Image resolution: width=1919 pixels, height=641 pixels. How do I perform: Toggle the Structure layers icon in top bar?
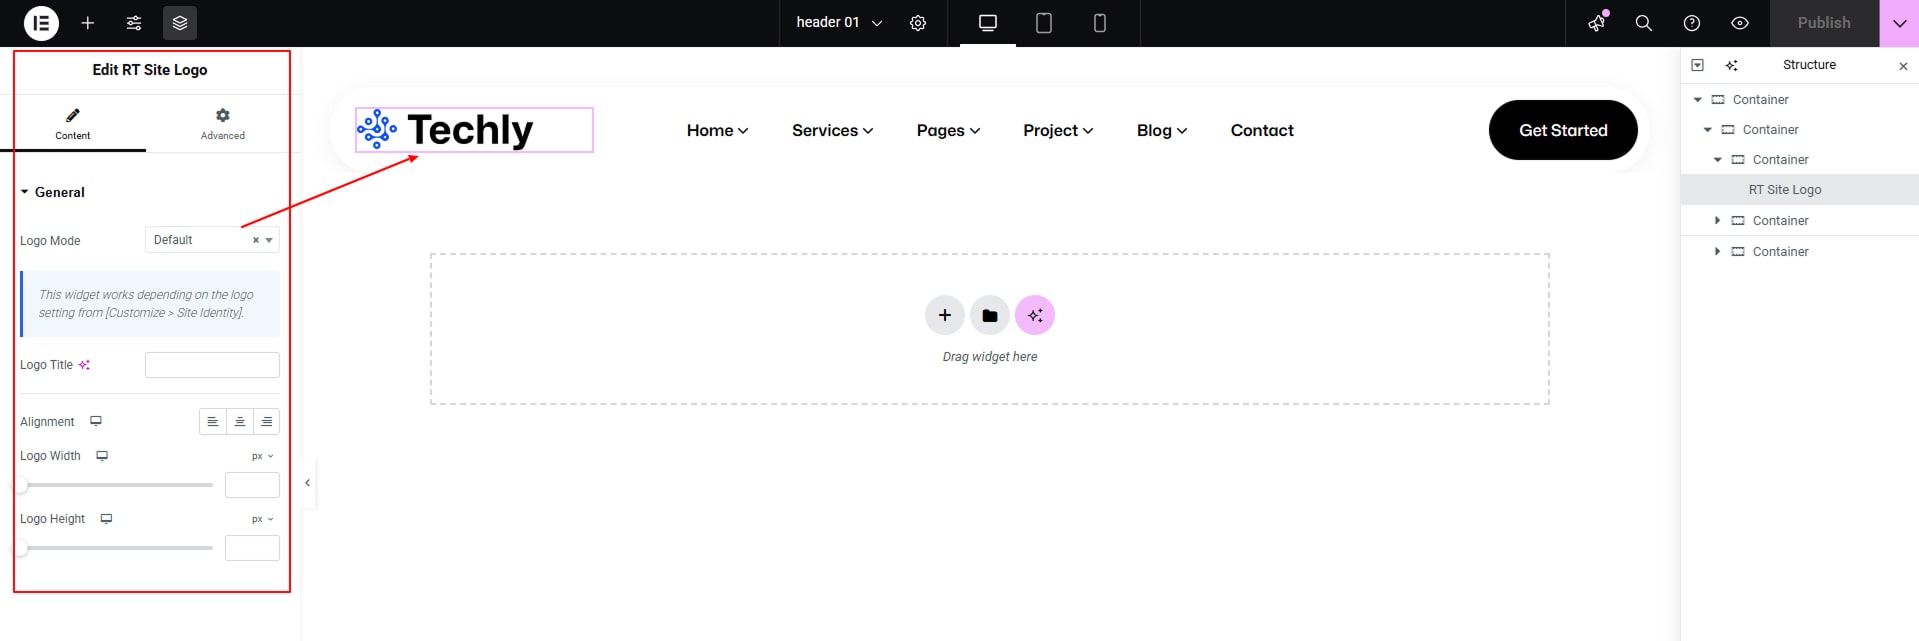point(180,23)
